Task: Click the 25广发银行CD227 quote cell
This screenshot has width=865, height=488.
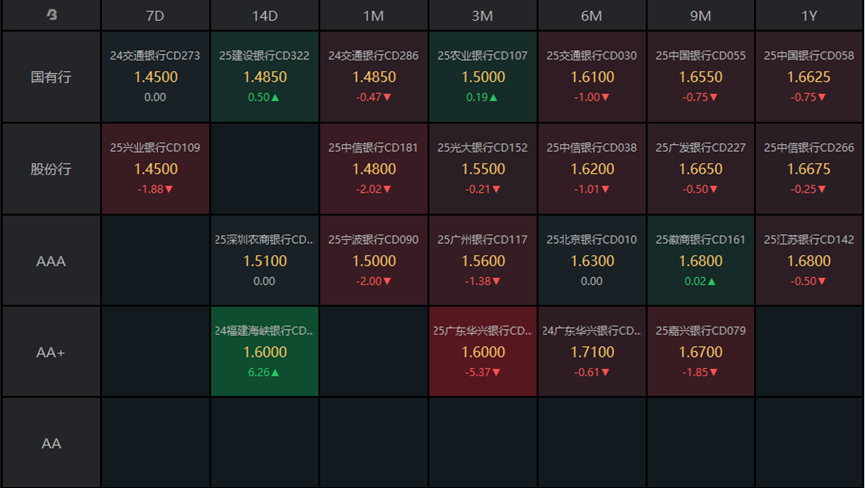Action: pos(700,169)
